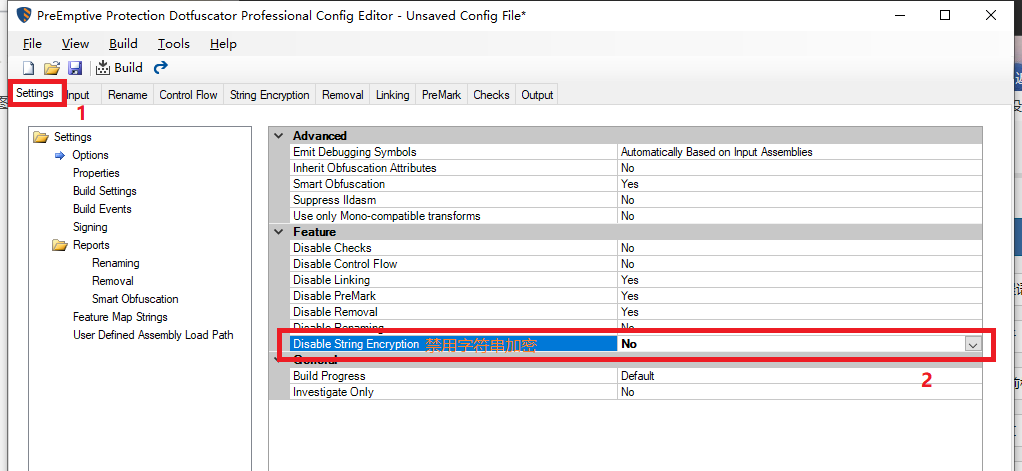Click the No value of Suppress Ildasm
1022x471 pixels.
(x=628, y=200)
